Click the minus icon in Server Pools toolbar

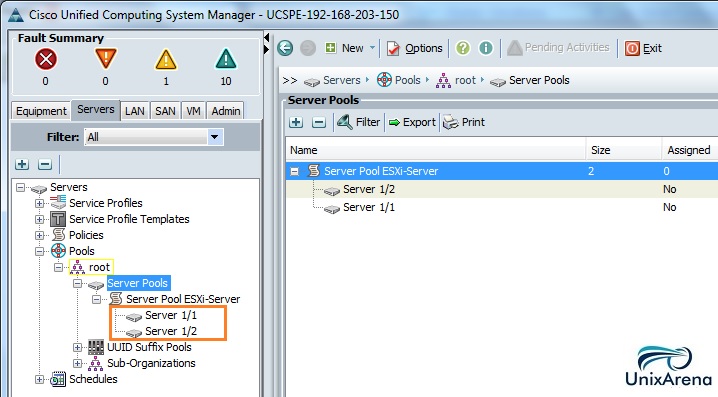click(x=319, y=122)
